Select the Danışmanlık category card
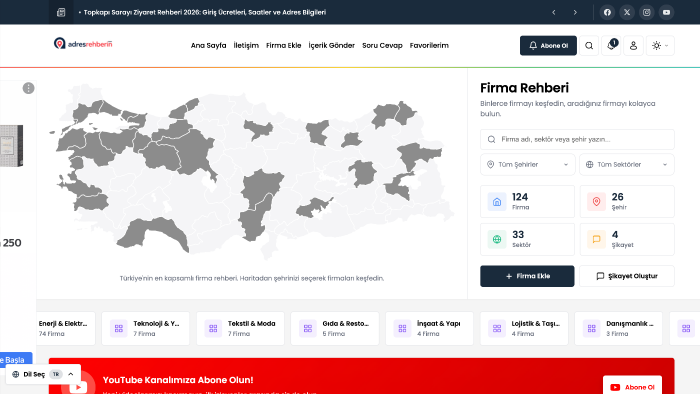Image resolution: width=700 pixels, height=394 pixels. pyautogui.click(x=619, y=328)
